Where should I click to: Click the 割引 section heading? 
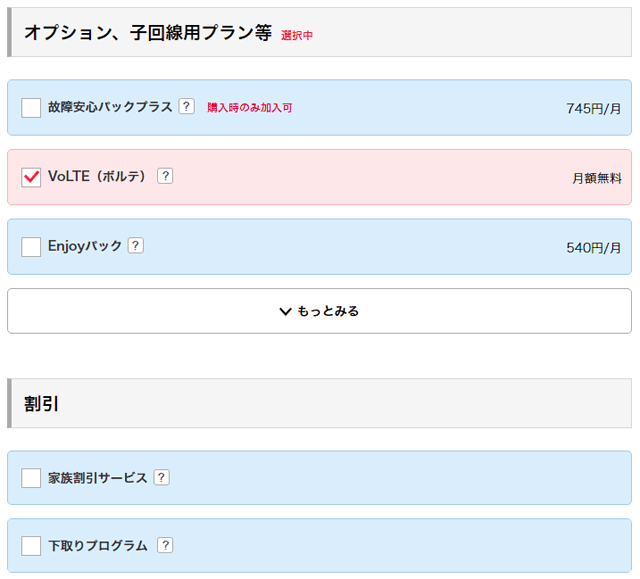(x=41, y=404)
